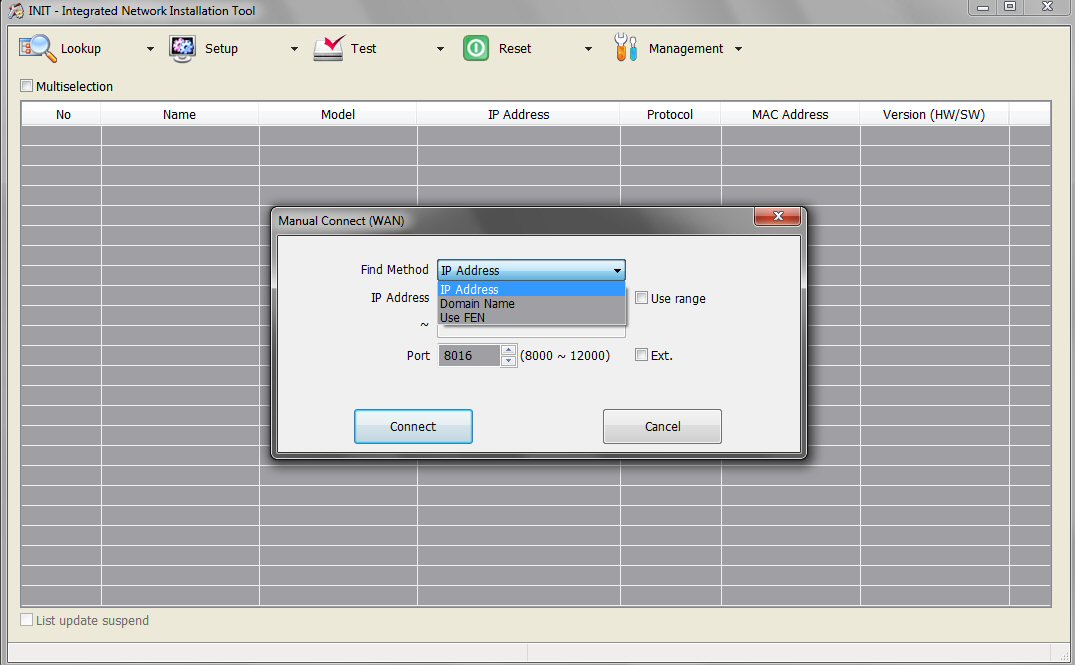Open the Setup monitor icon
This screenshot has height=665, width=1075.
coord(182,49)
